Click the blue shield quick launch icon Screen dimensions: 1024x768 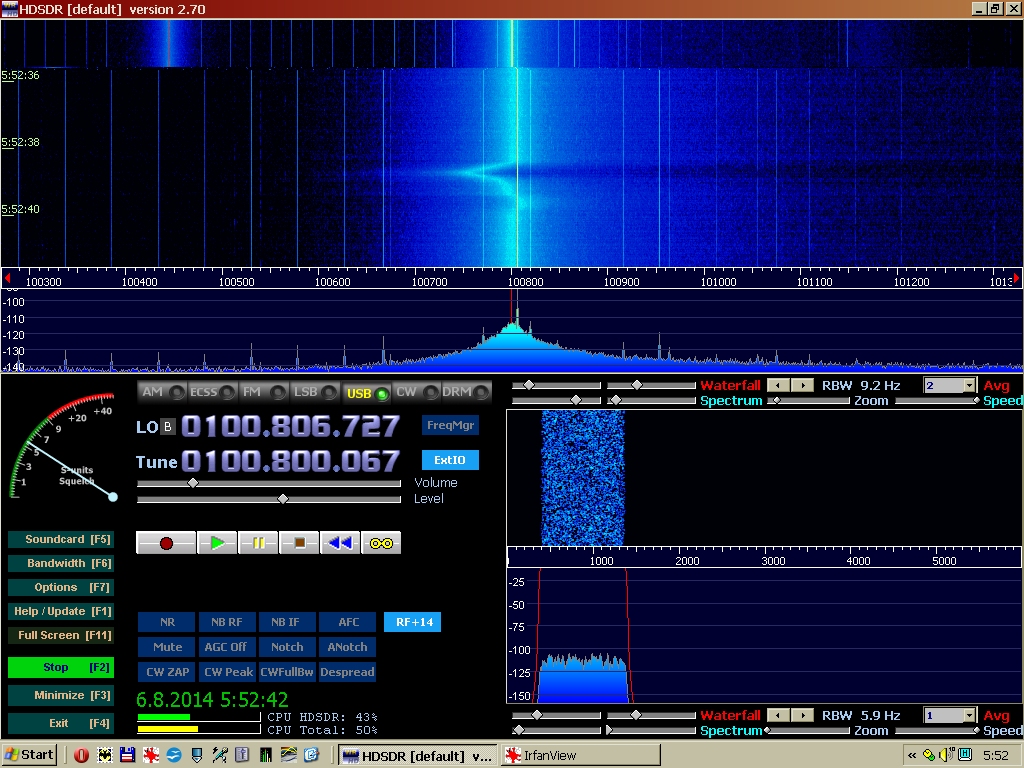coord(197,755)
